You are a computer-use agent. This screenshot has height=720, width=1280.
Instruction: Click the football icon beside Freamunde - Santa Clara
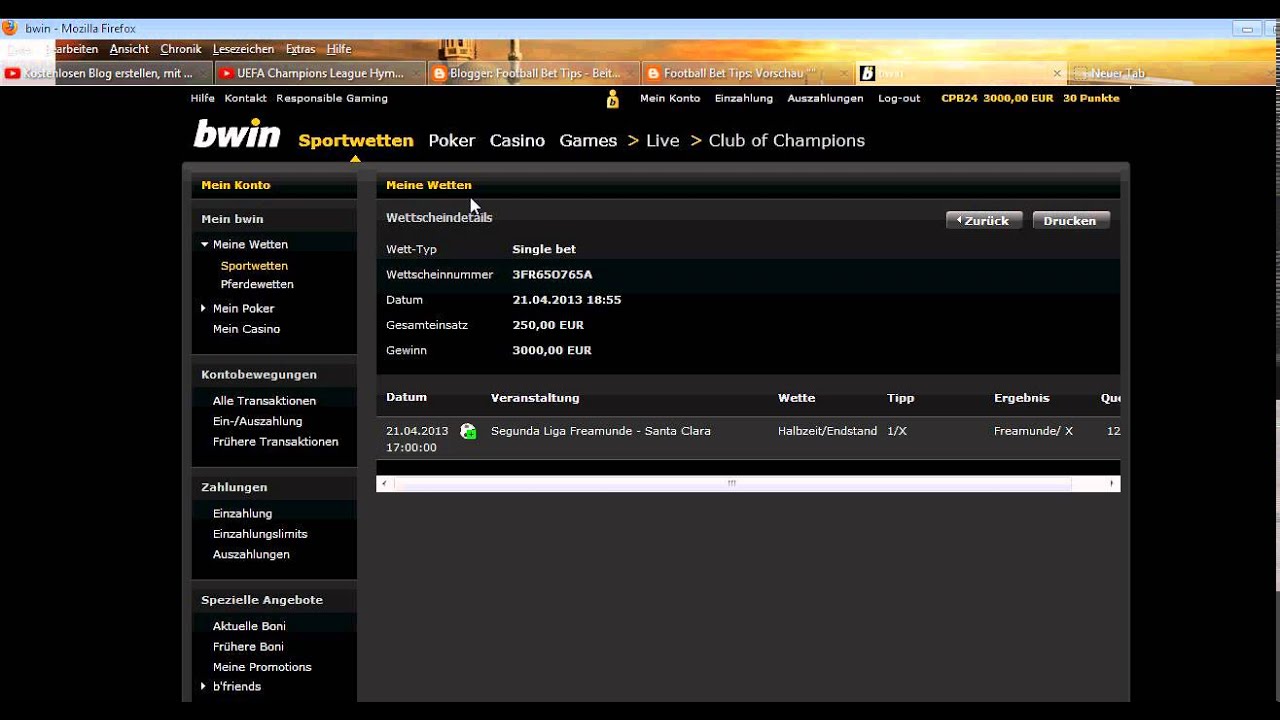(x=468, y=431)
